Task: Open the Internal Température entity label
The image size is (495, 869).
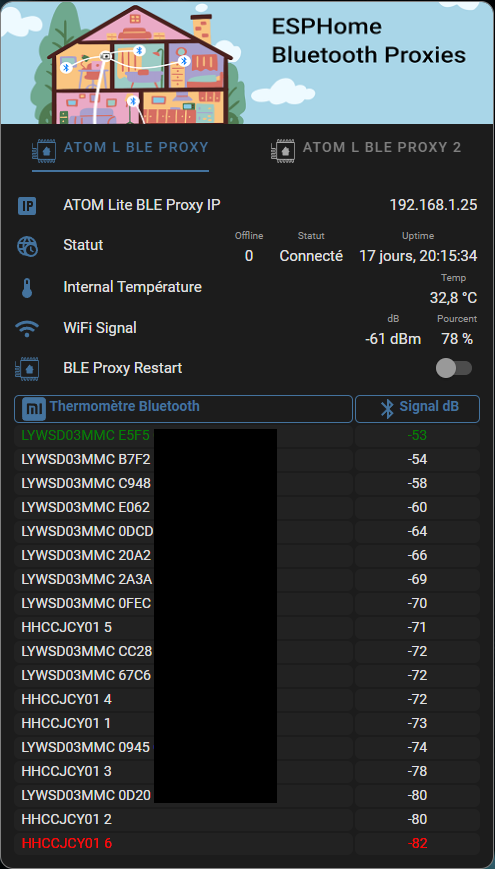Action: tap(132, 287)
